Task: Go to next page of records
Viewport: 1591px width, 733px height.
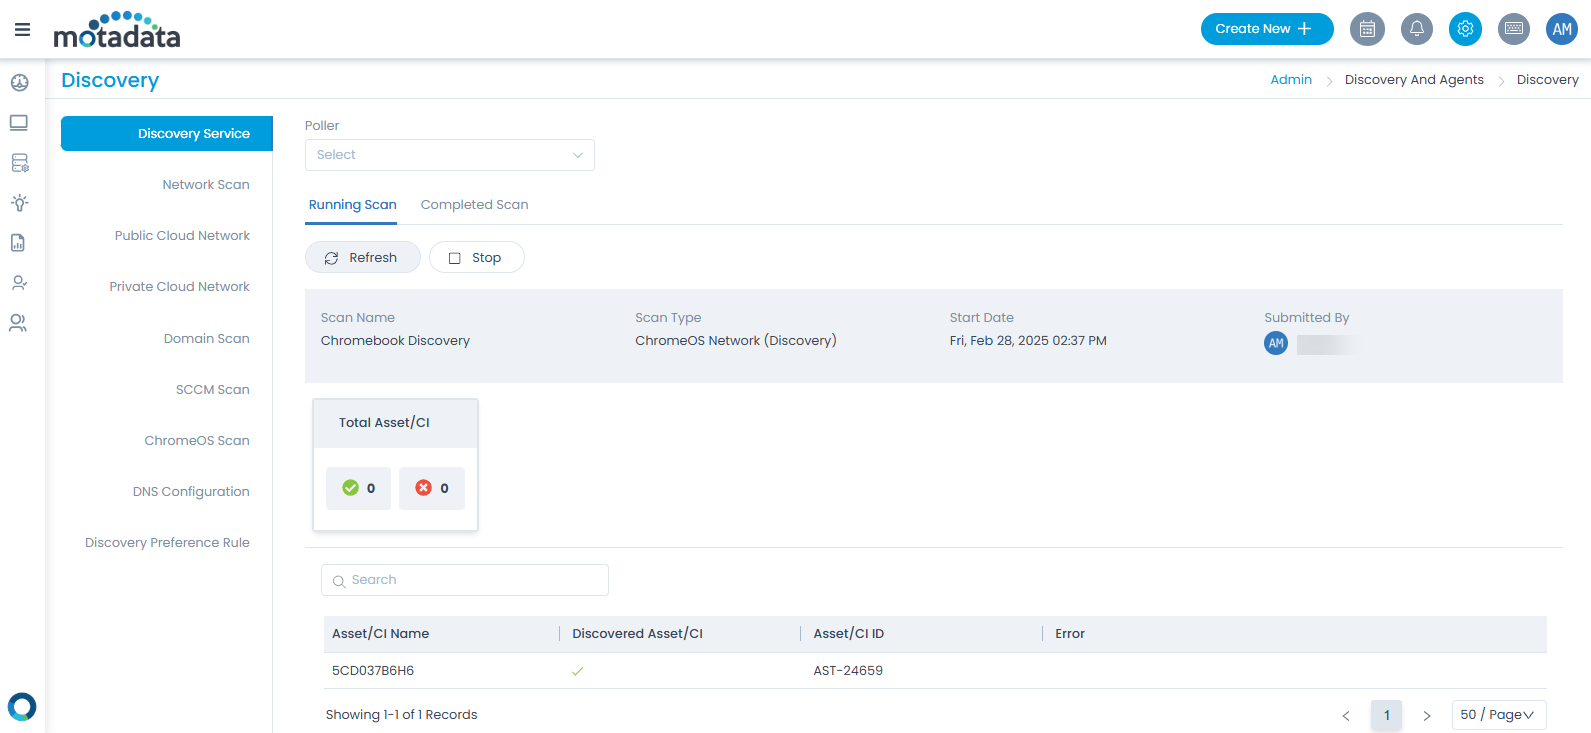Action: click(1427, 716)
